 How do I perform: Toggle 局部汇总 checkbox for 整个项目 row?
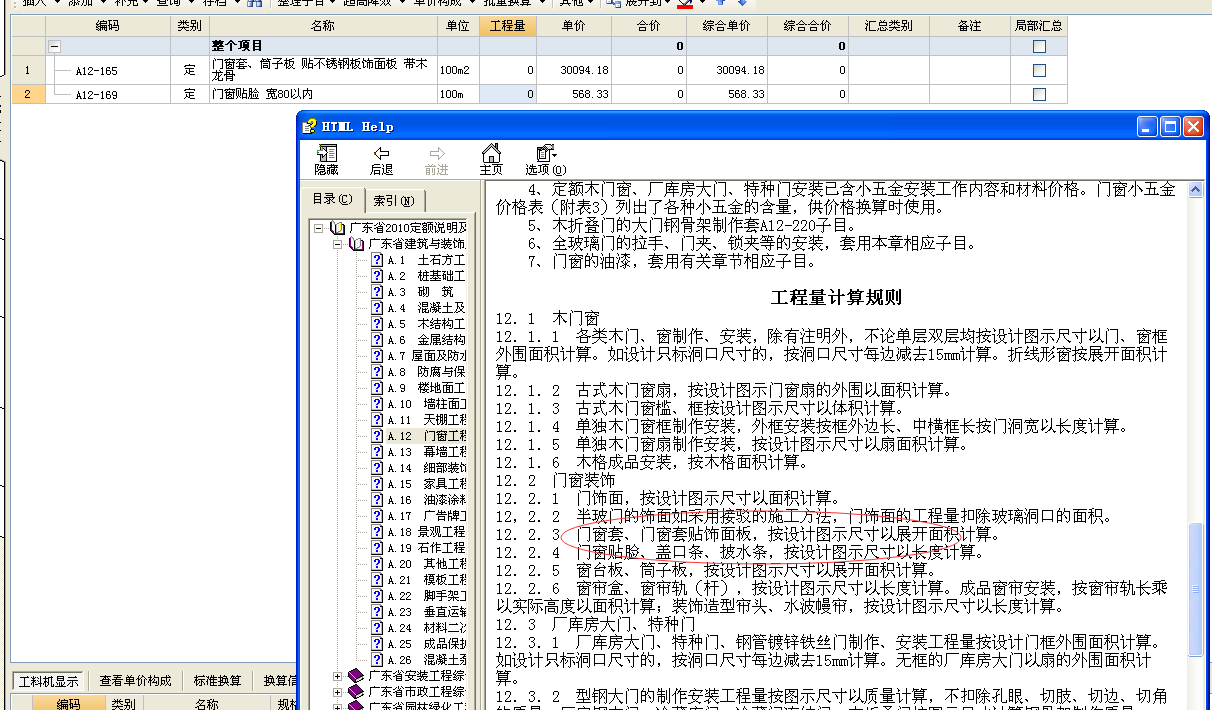1040,46
